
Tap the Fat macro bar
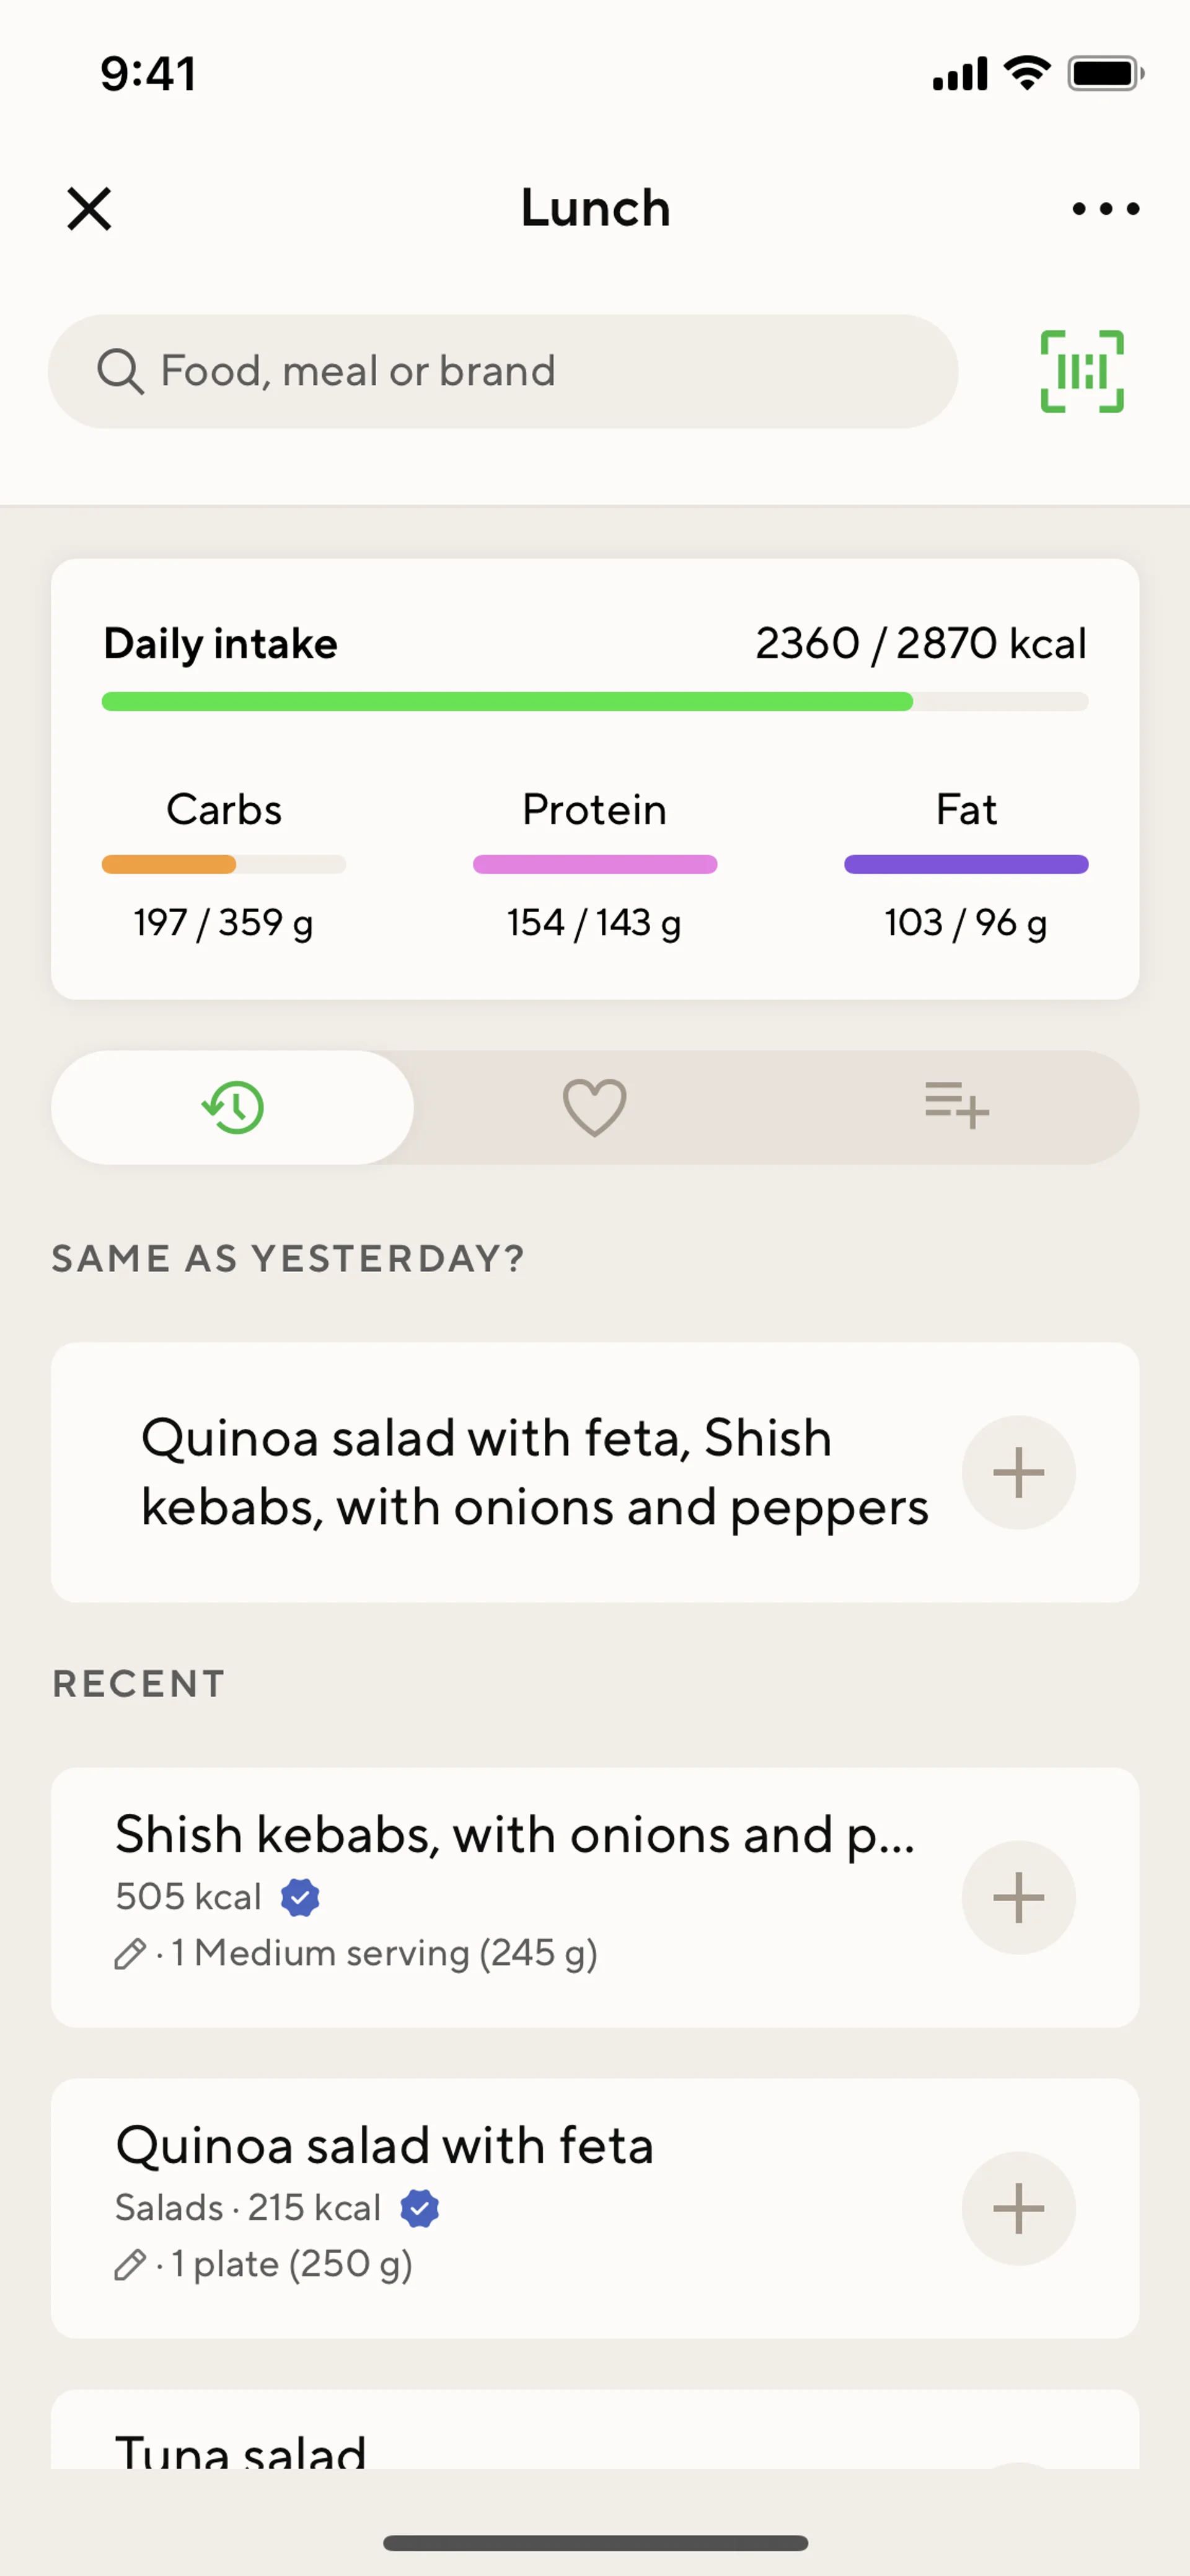pyautogui.click(x=966, y=864)
